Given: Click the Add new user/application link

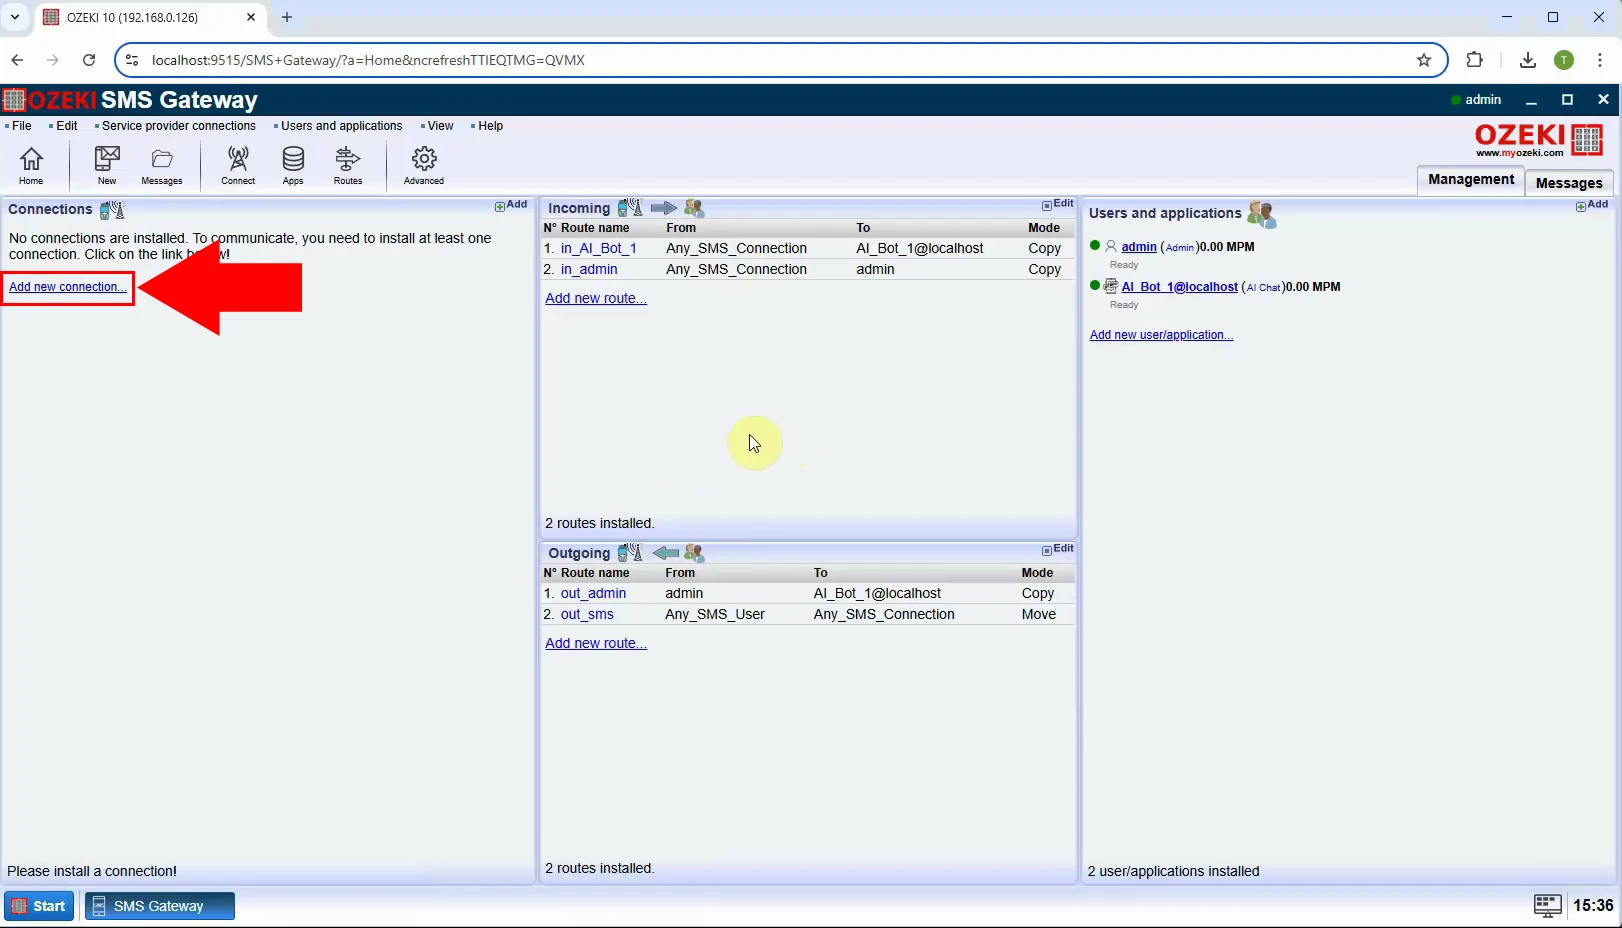Looking at the screenshot, I should click(x=1161, y=335).
